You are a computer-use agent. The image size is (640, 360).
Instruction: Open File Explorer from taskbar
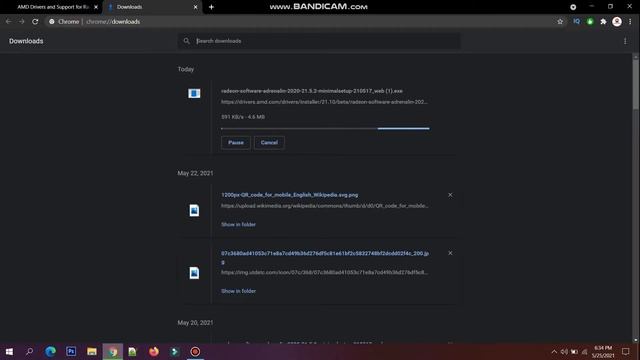point(92,351)
